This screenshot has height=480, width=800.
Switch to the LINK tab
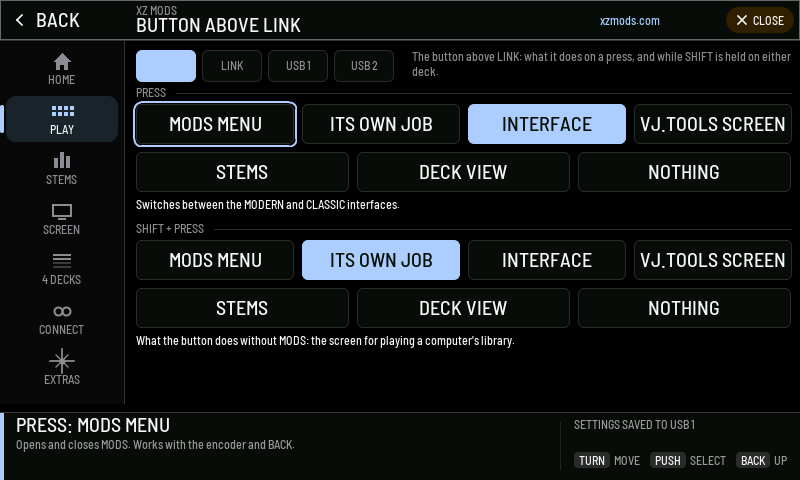[x=232, y=66]
